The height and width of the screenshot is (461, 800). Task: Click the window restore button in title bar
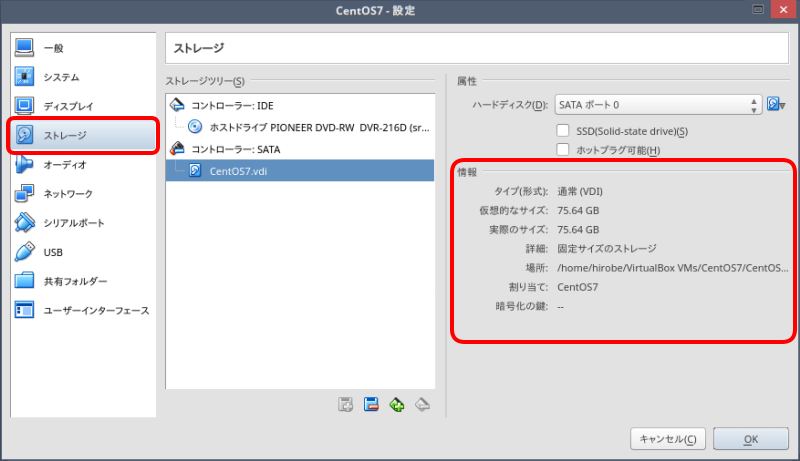[758, 9]
